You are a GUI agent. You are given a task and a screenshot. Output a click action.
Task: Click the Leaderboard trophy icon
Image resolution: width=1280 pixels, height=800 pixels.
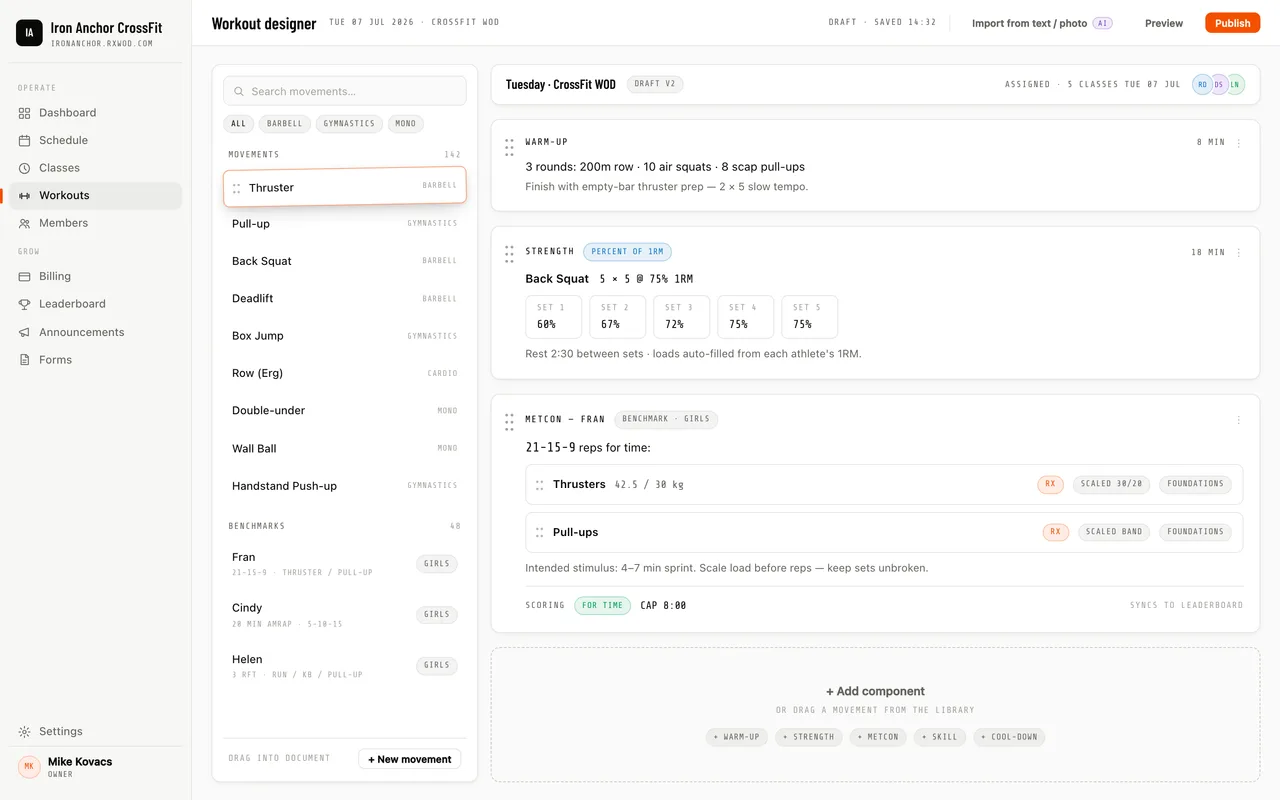[25, 304]
